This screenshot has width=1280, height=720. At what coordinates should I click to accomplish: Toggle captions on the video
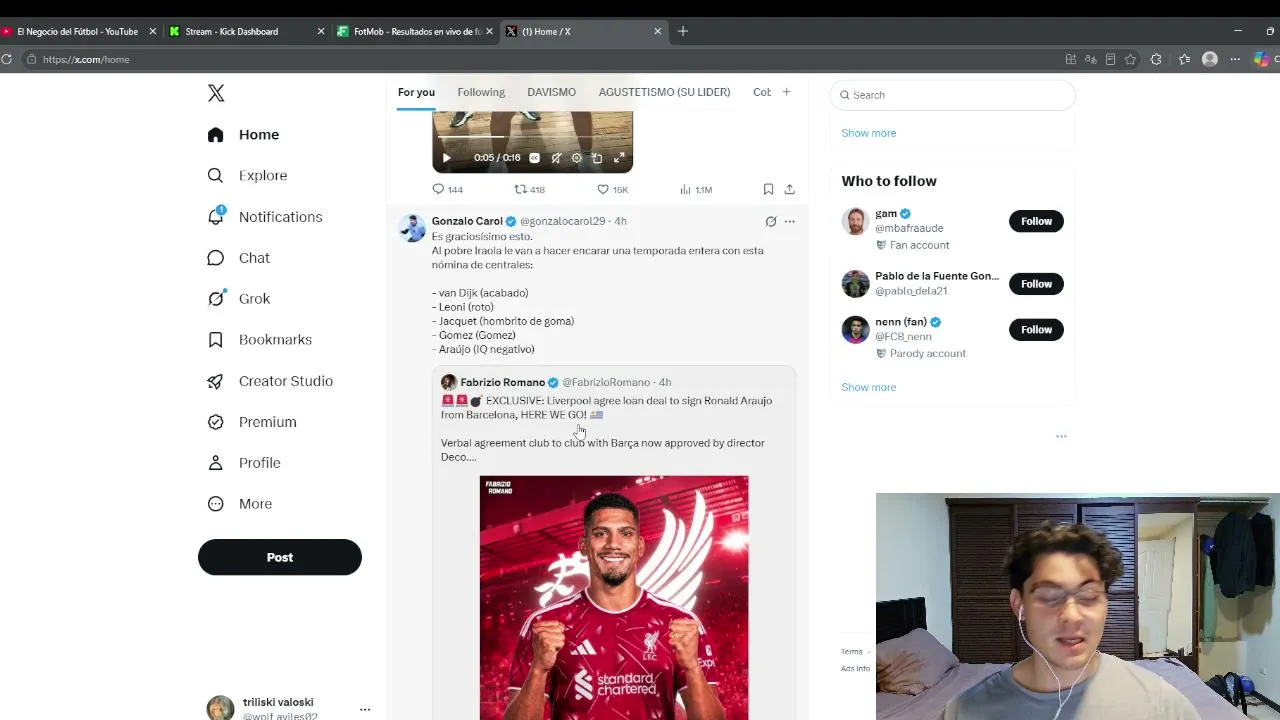[x=534, y=158]
